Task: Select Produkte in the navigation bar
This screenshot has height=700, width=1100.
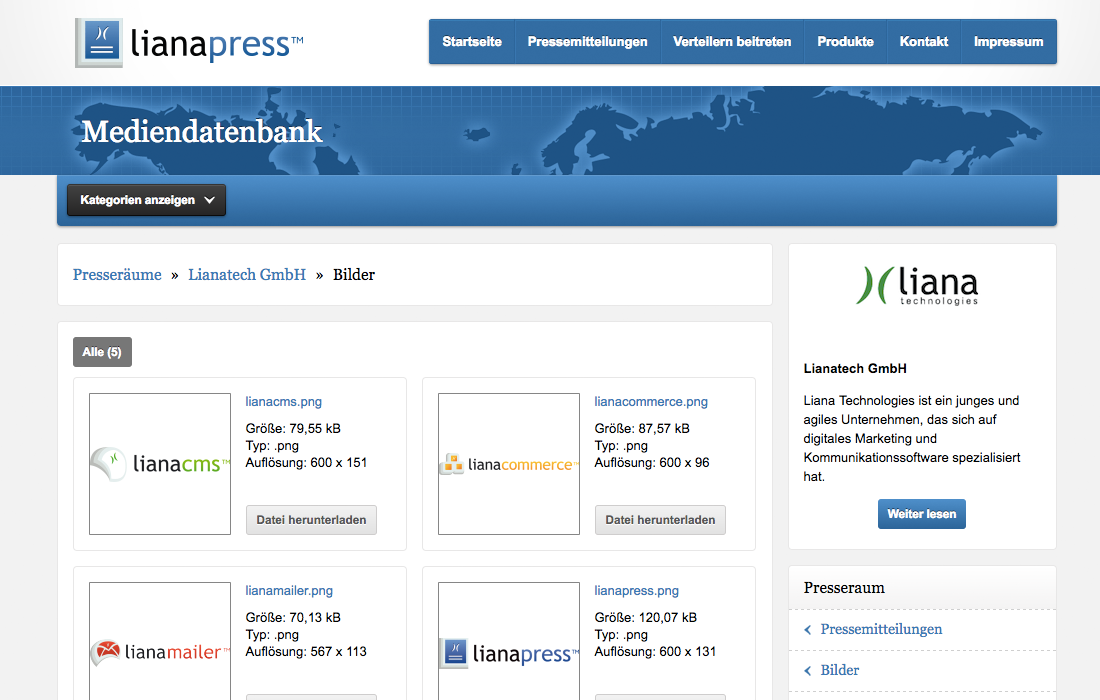Action: (845, 41)
